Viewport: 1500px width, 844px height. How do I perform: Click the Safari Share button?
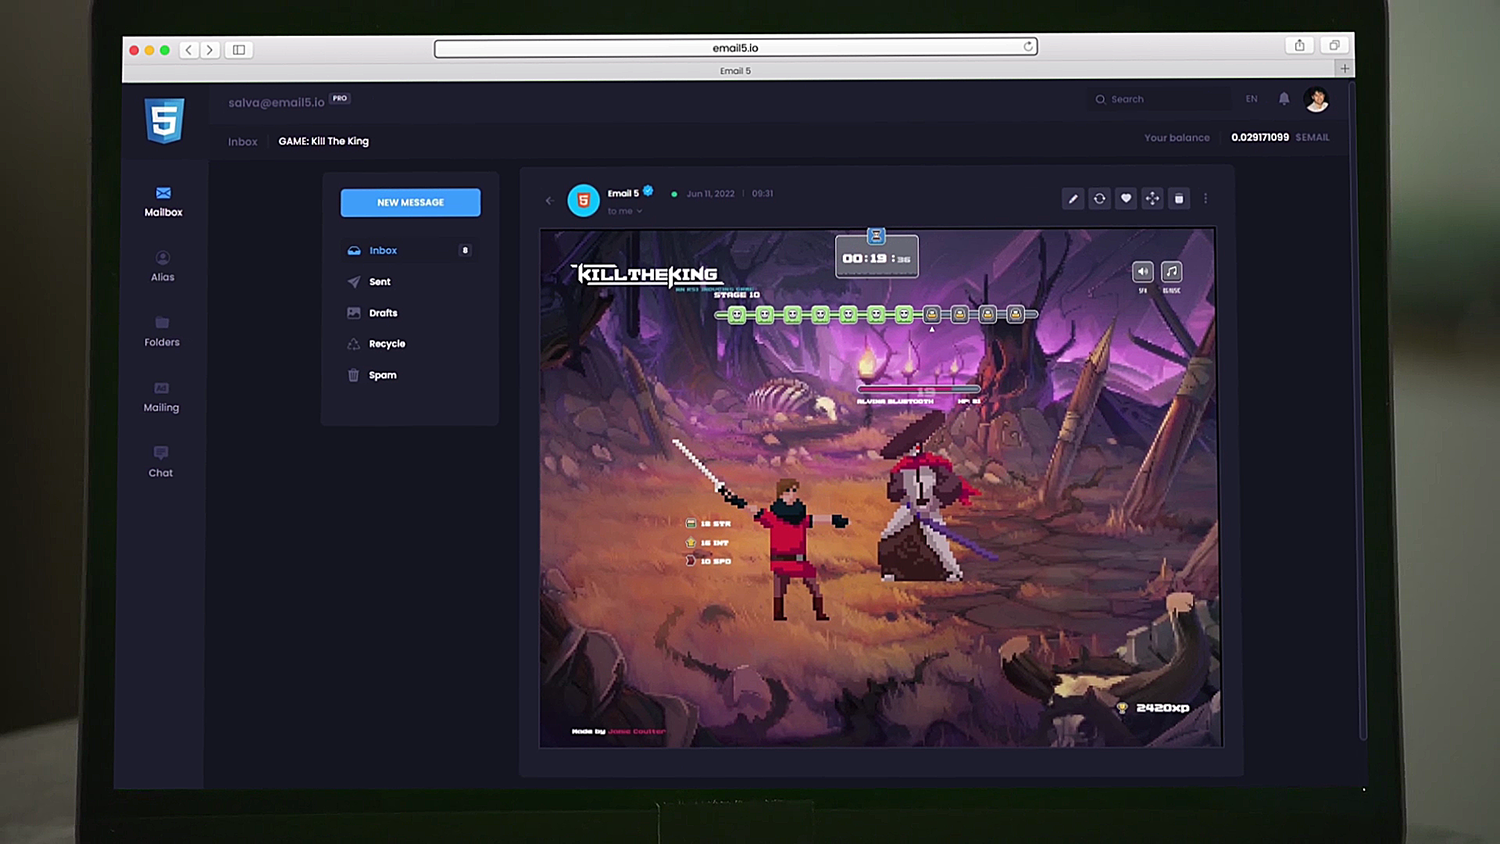click(x=1299, y=45)
